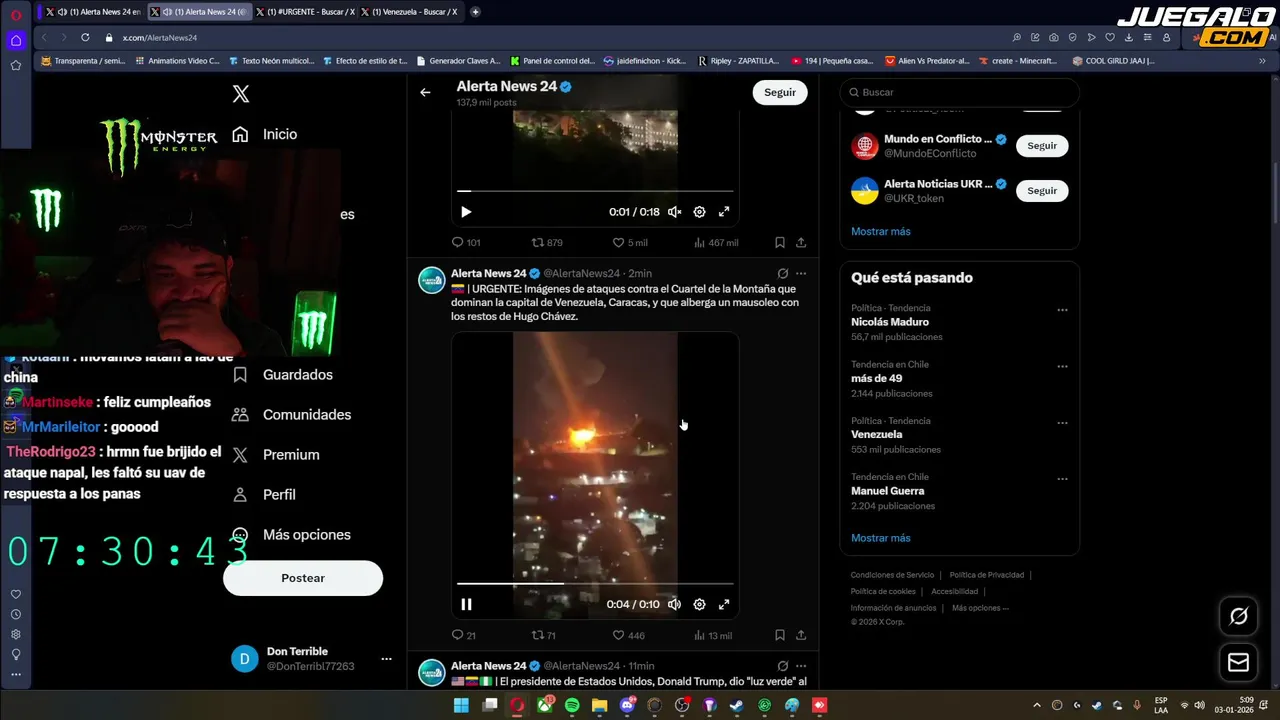Open Grok floating button at bottom right
1280x720 pixels.
(1238, 616)
